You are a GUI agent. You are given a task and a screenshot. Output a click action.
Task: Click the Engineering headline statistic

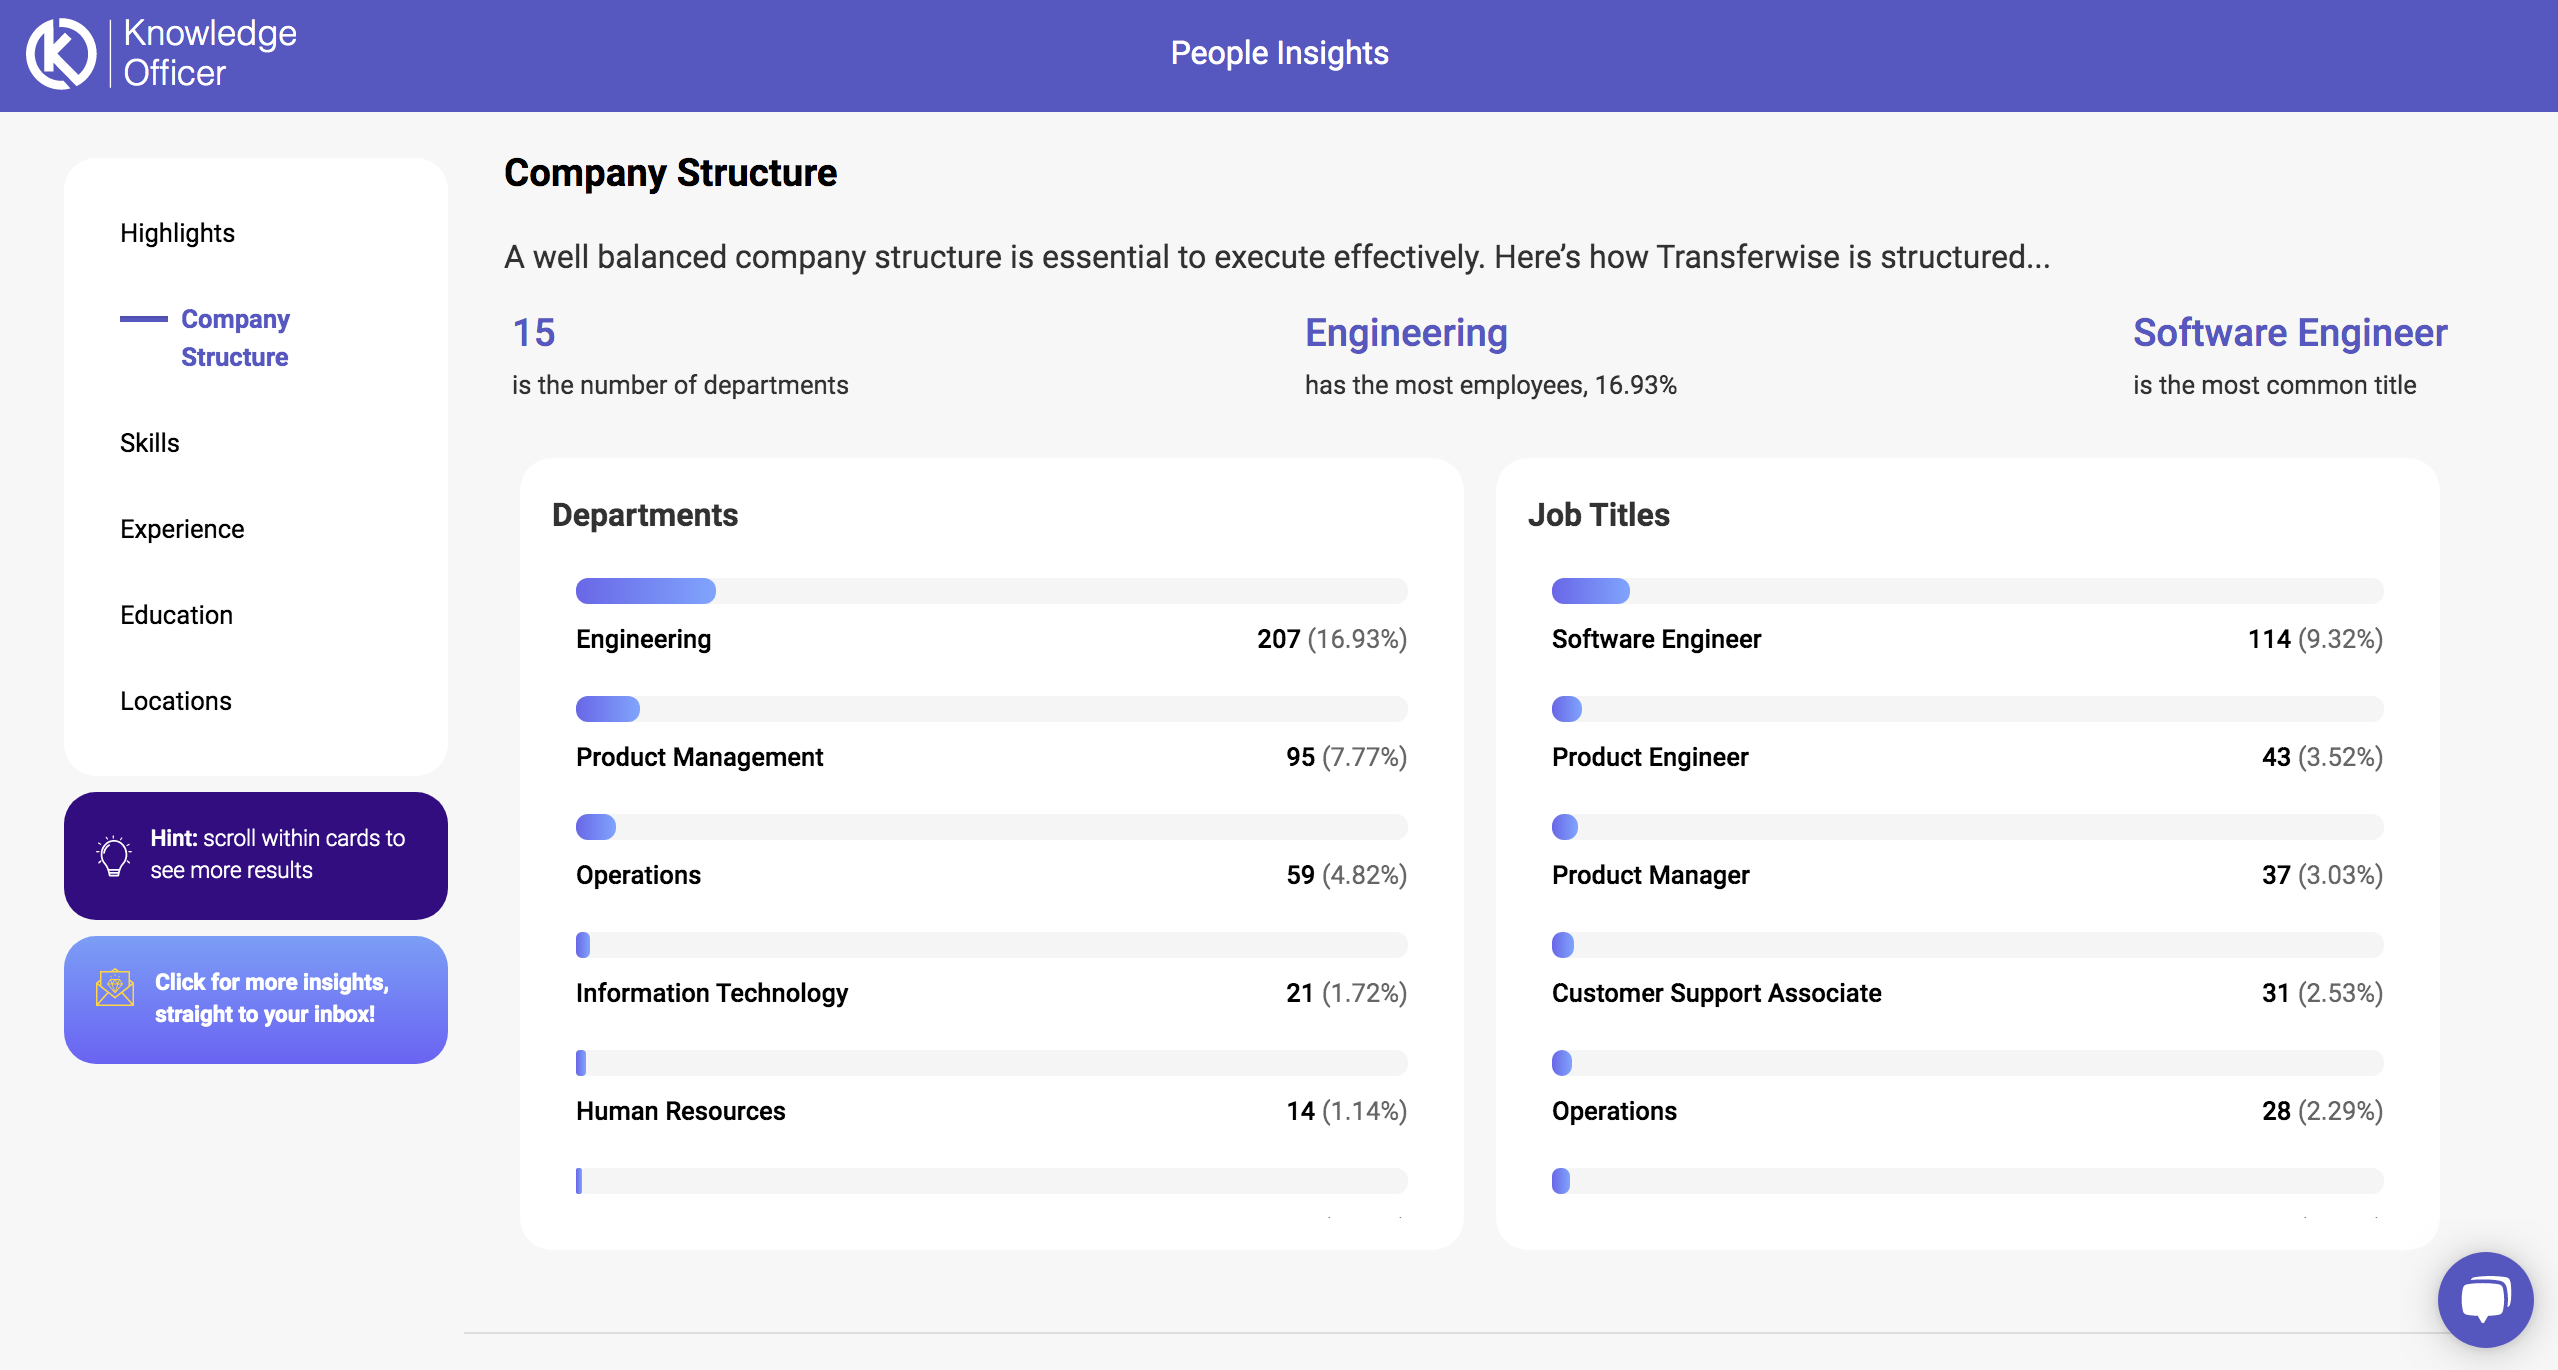click(1405, 332)
